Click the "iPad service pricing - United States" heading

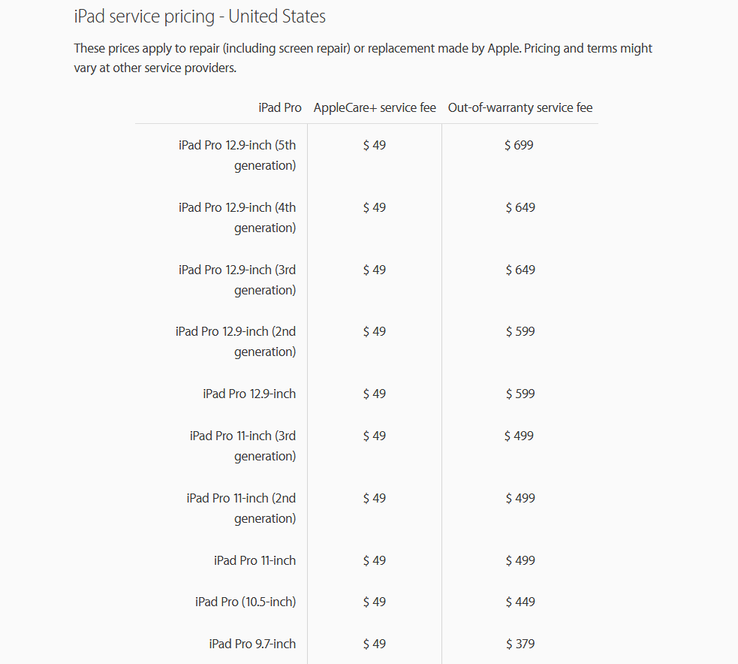pyautogui.click(x=199, y=17)
